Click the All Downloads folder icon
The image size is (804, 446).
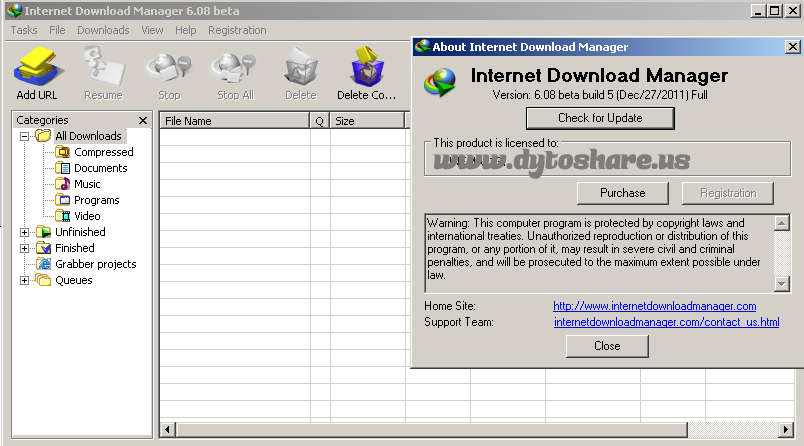(44, 136)
